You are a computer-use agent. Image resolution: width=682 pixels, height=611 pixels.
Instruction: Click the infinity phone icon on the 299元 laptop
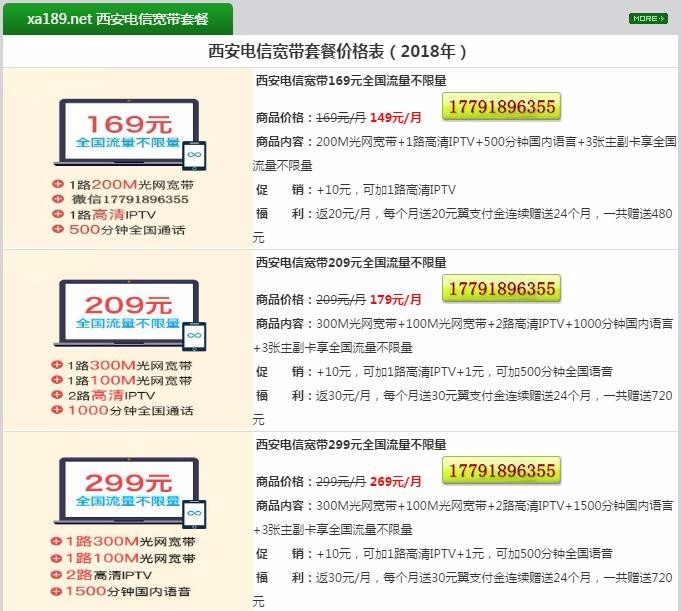click(194, 514)
